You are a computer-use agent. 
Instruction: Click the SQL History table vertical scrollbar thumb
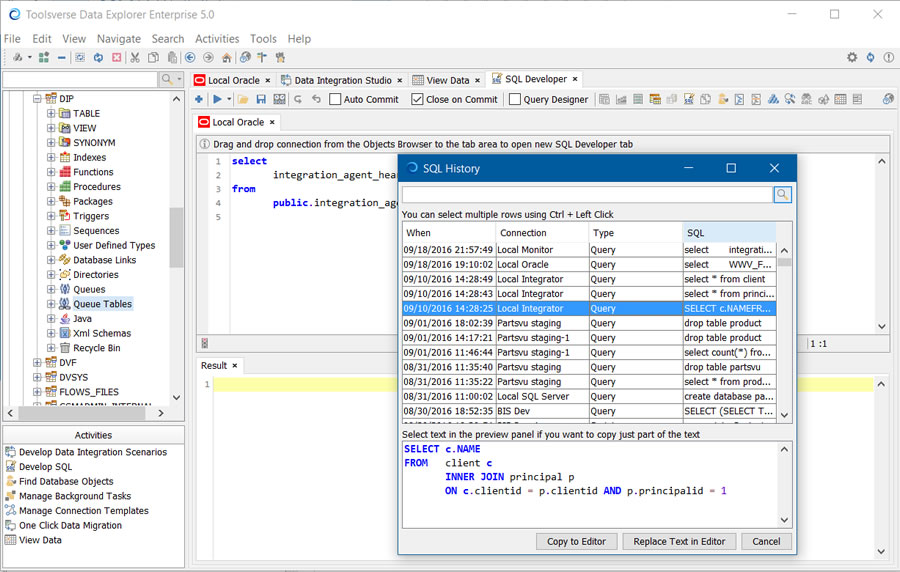[784, 262]
